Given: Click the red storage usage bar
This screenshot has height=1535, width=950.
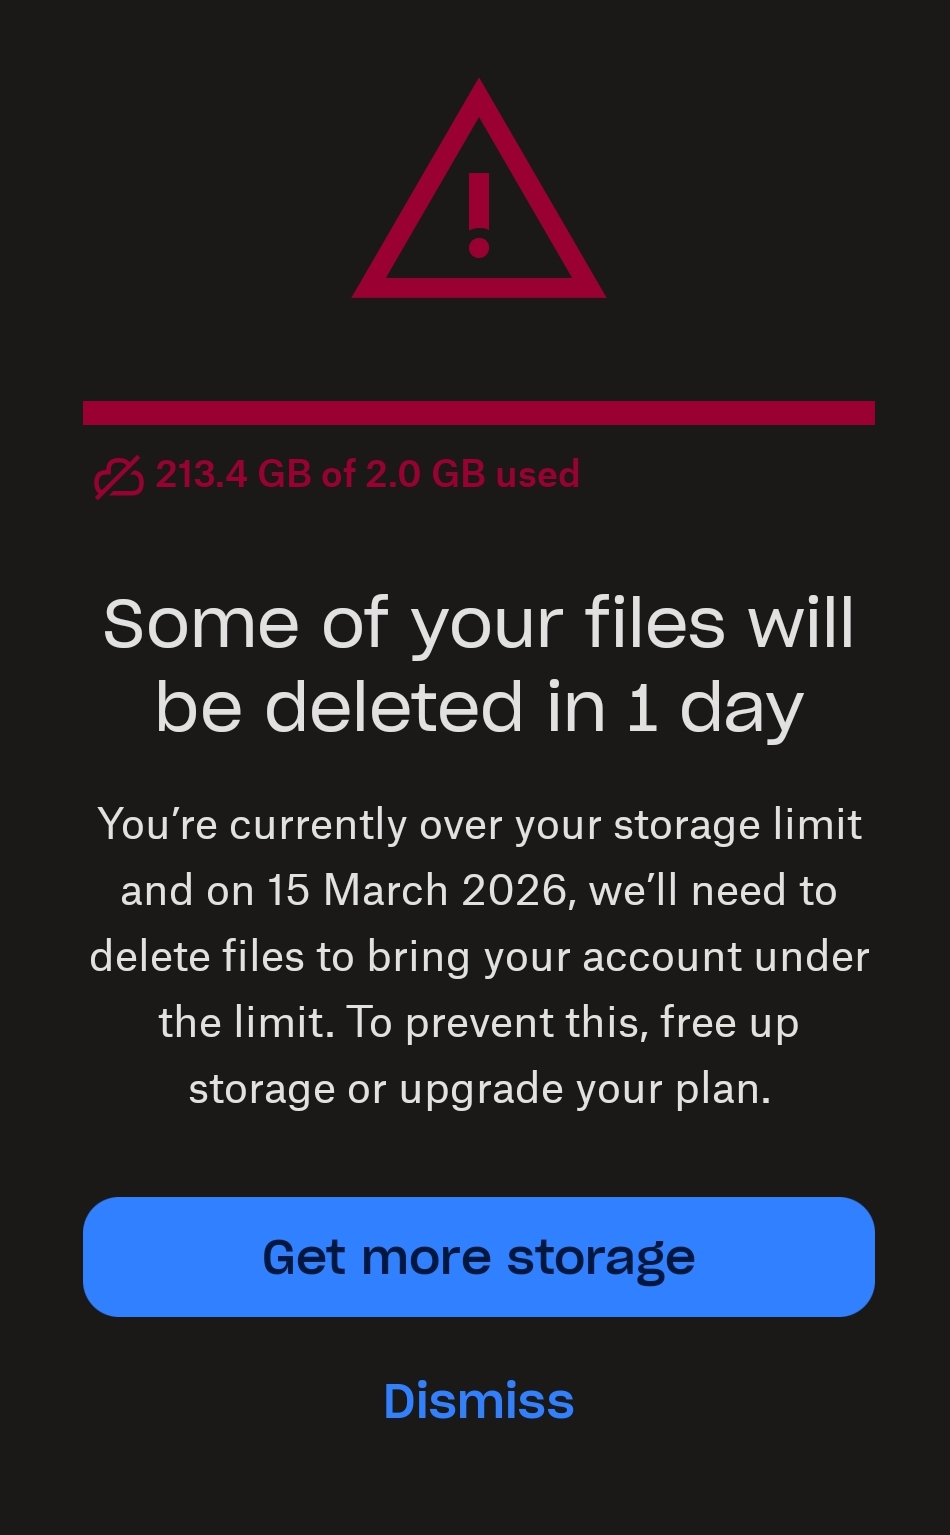Looking at the screenshot, I should [479, 413].
